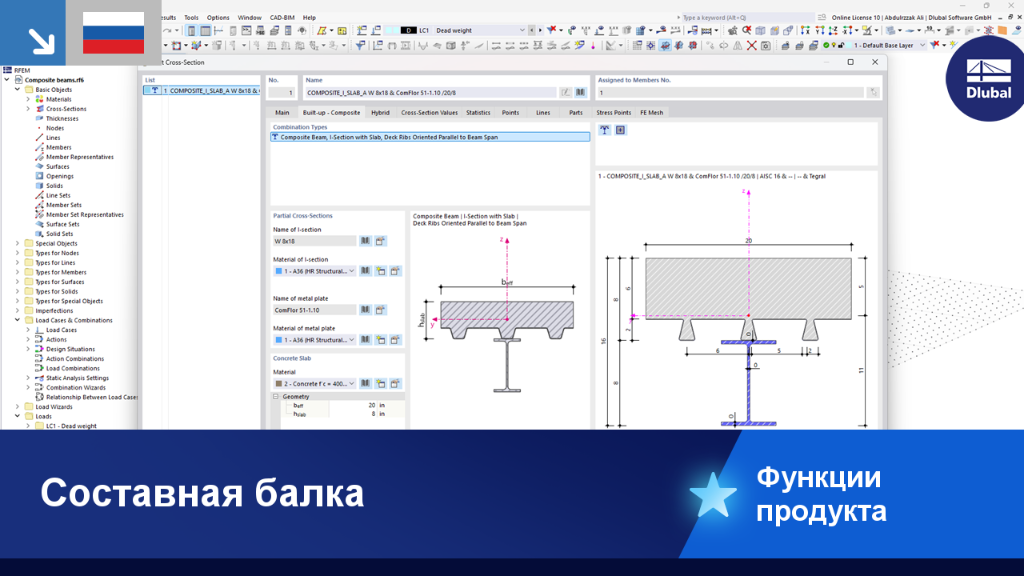Create new material for I-section
The width and height of the screenshot is (1024, 576).
[x=380, y=271]
